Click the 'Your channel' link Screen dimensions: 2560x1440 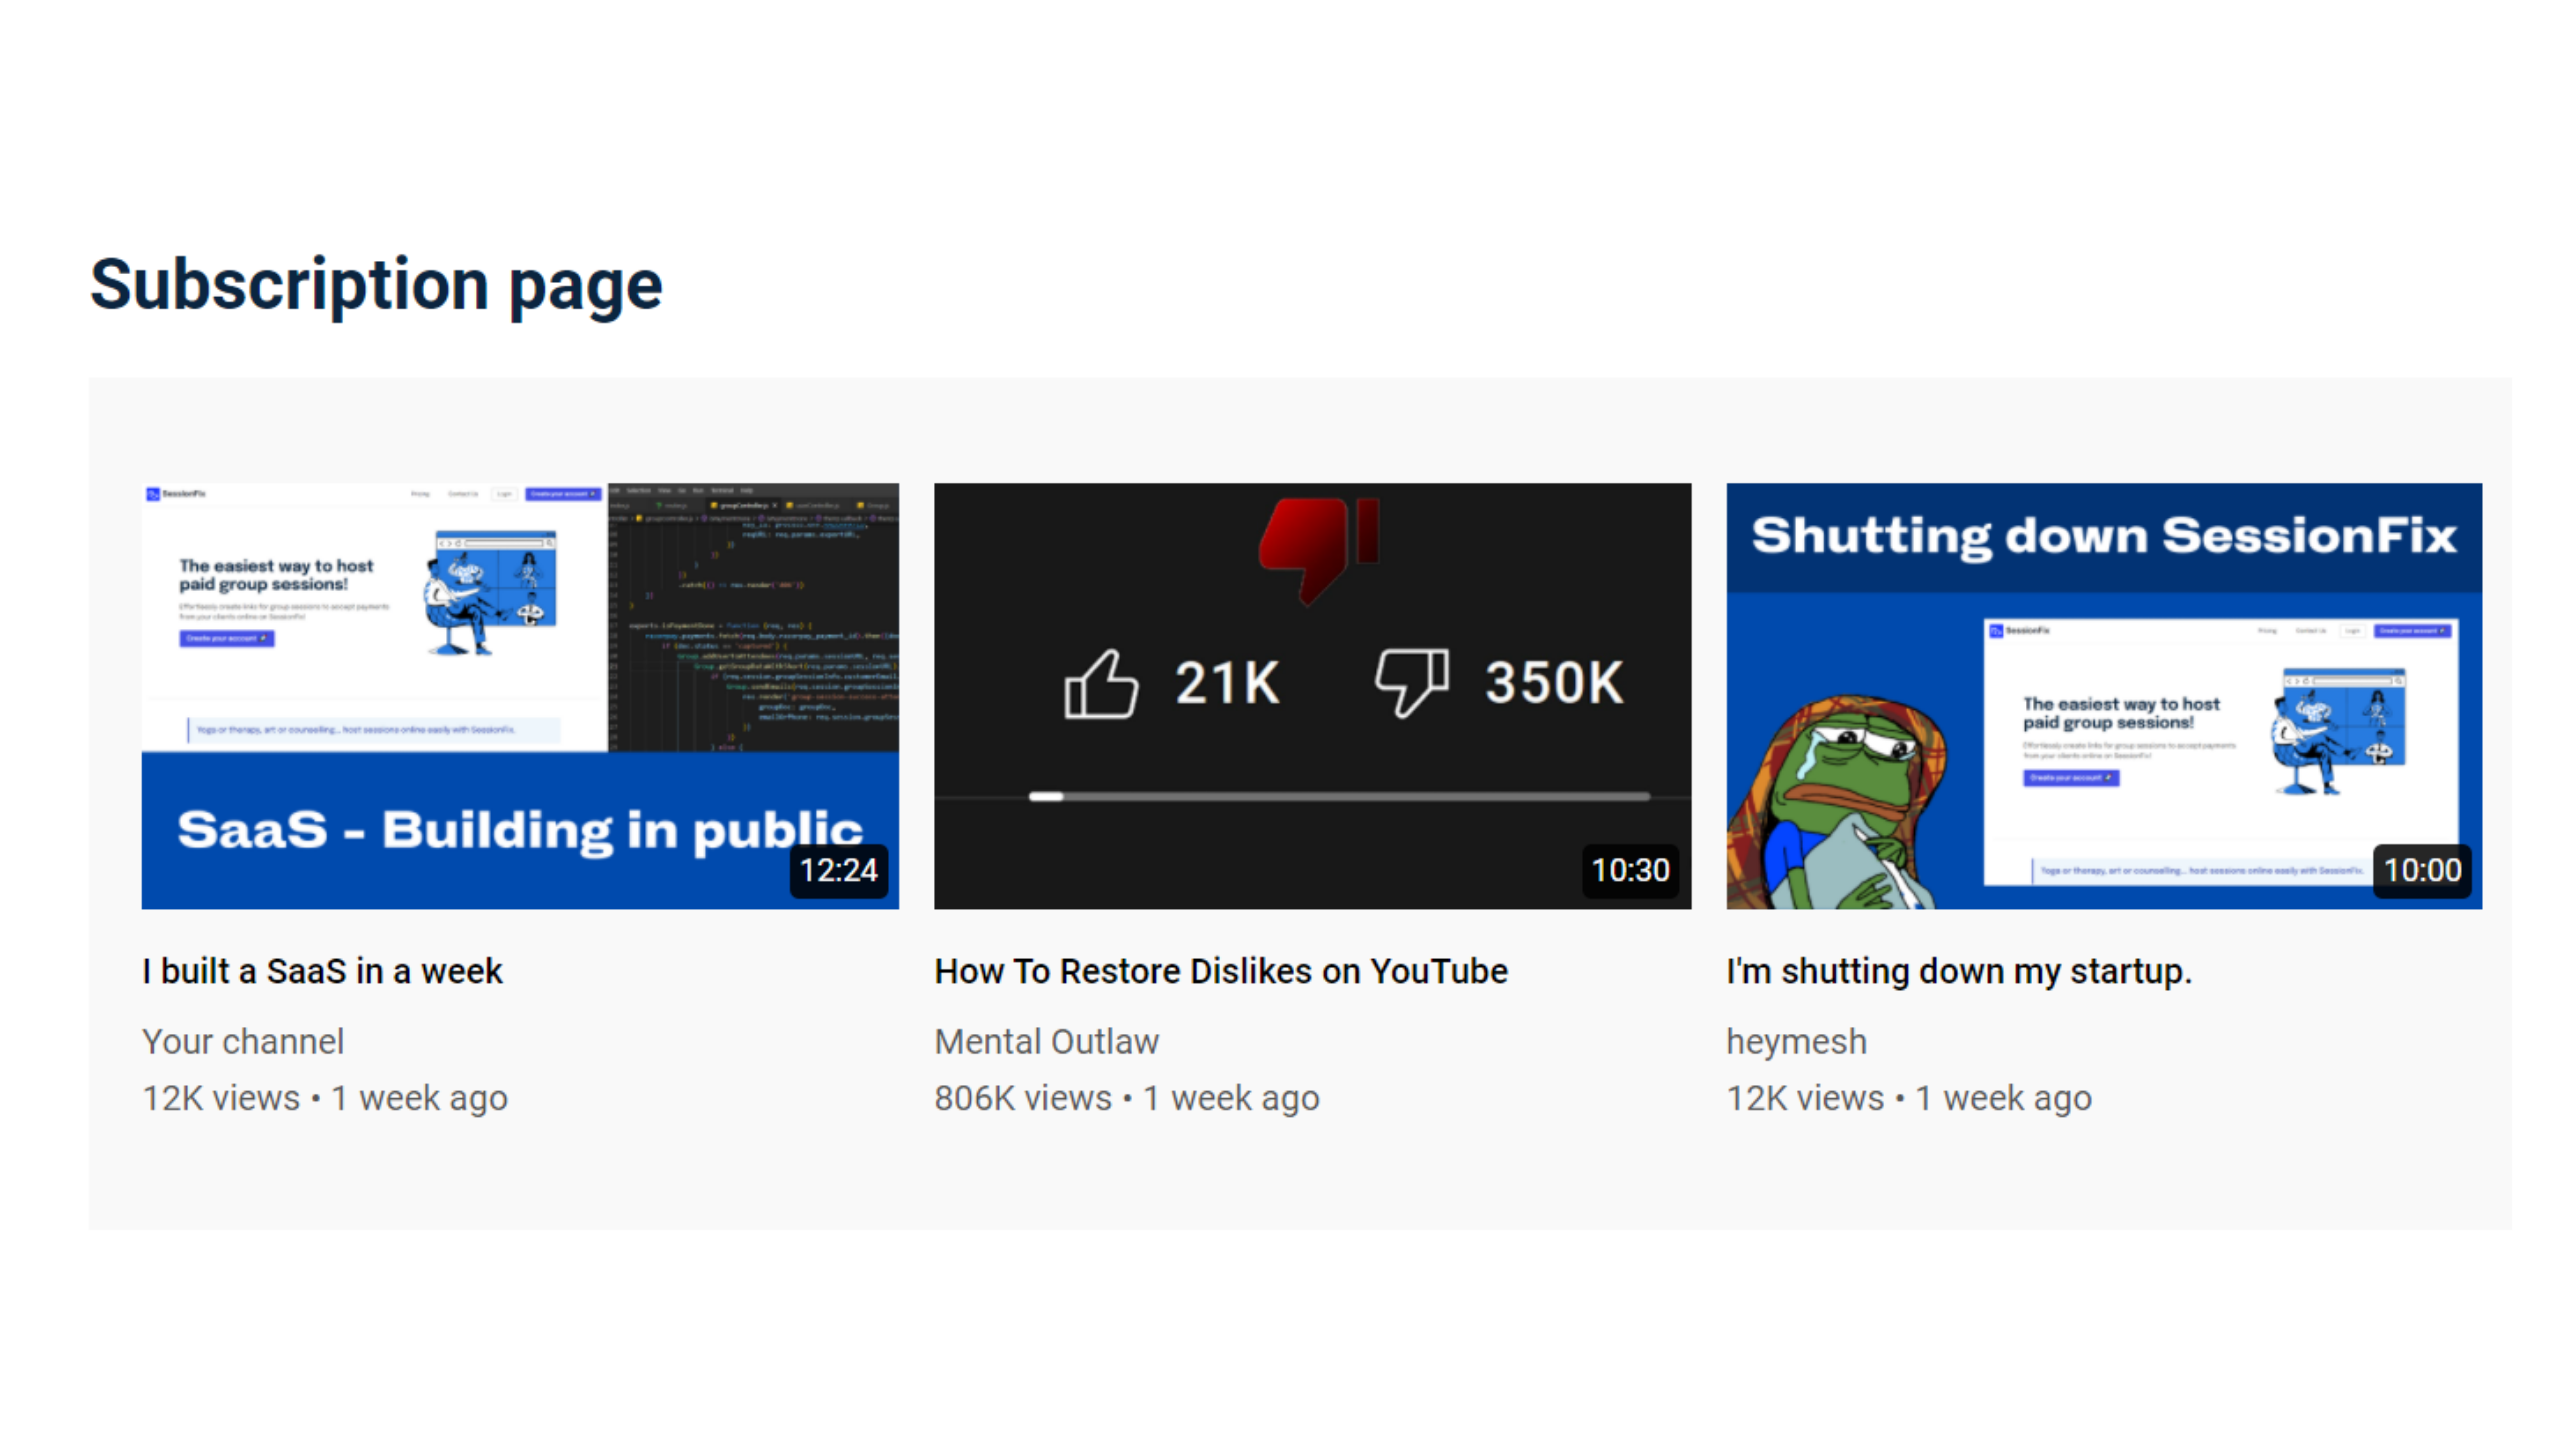(243, 1042)
